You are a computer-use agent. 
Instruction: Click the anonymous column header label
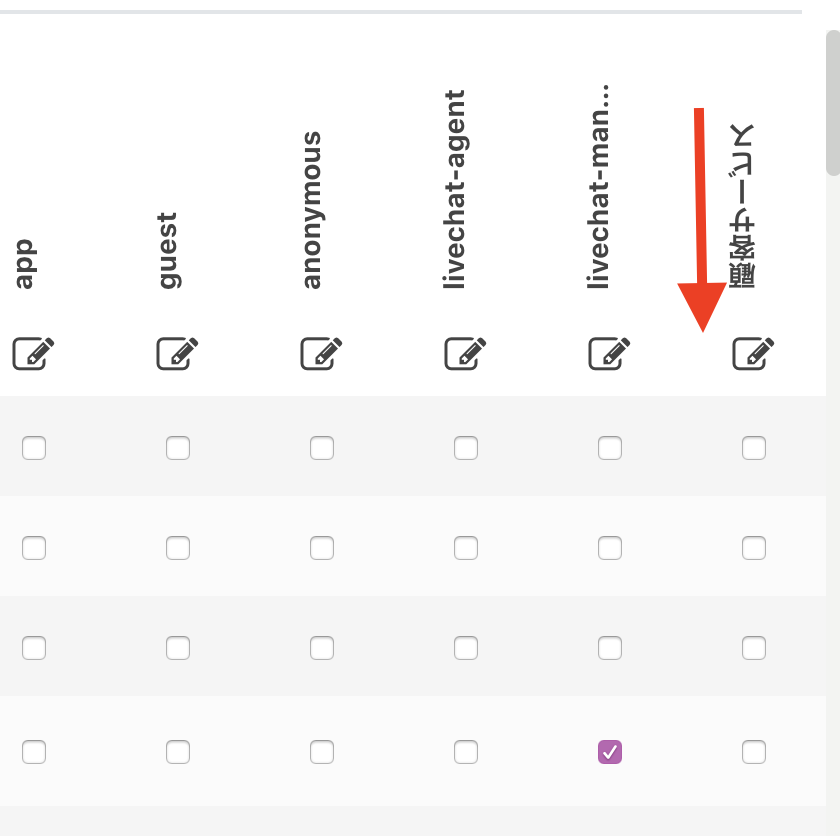pos(312,210)
